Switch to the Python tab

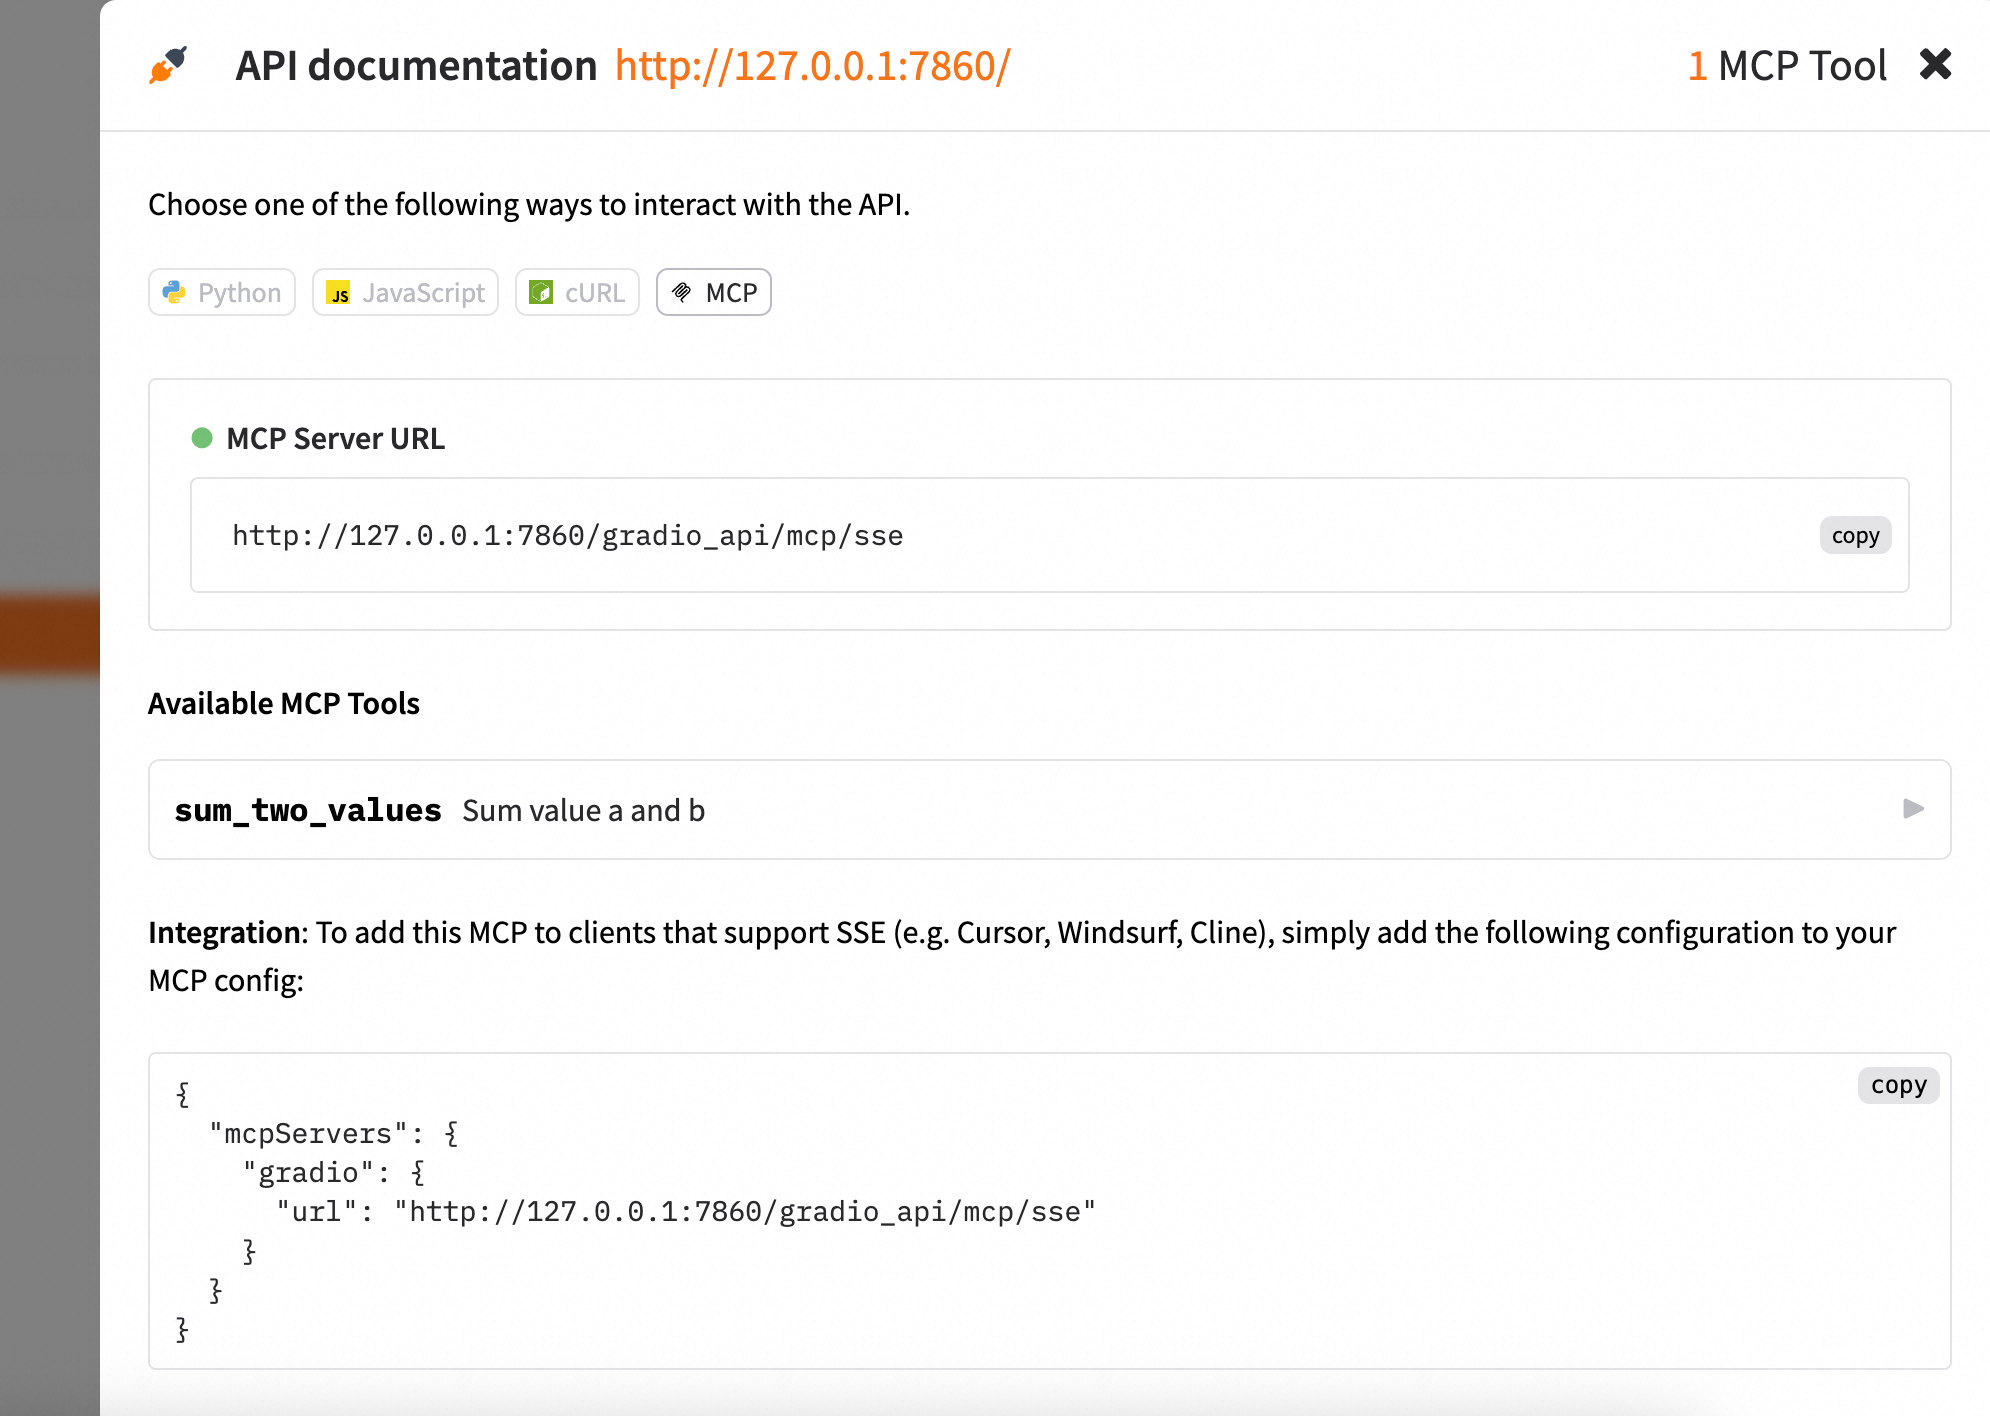tap(221, 292)
